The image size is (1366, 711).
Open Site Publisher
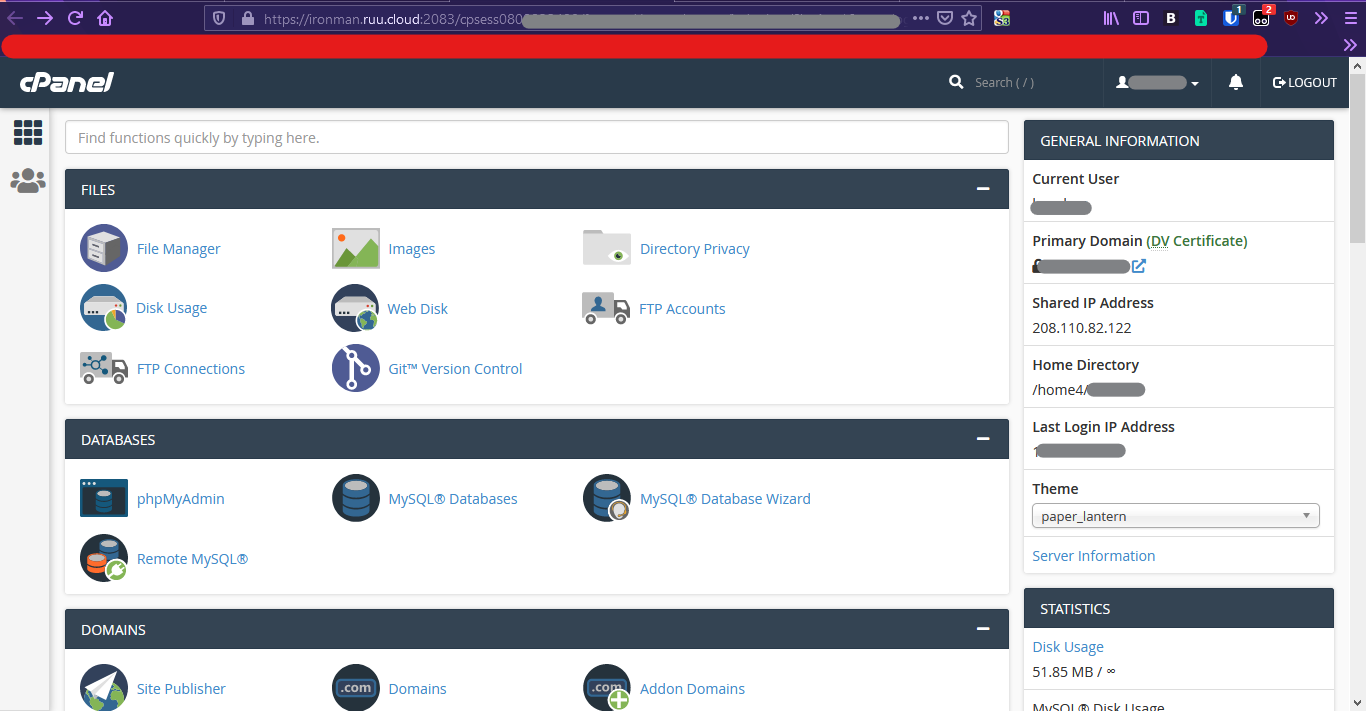tap(181, 689)
